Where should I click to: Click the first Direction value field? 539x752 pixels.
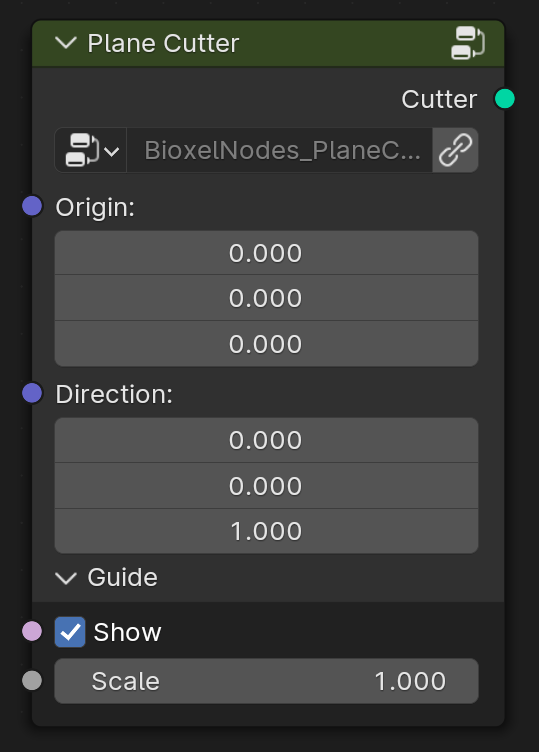coord(266,440)
